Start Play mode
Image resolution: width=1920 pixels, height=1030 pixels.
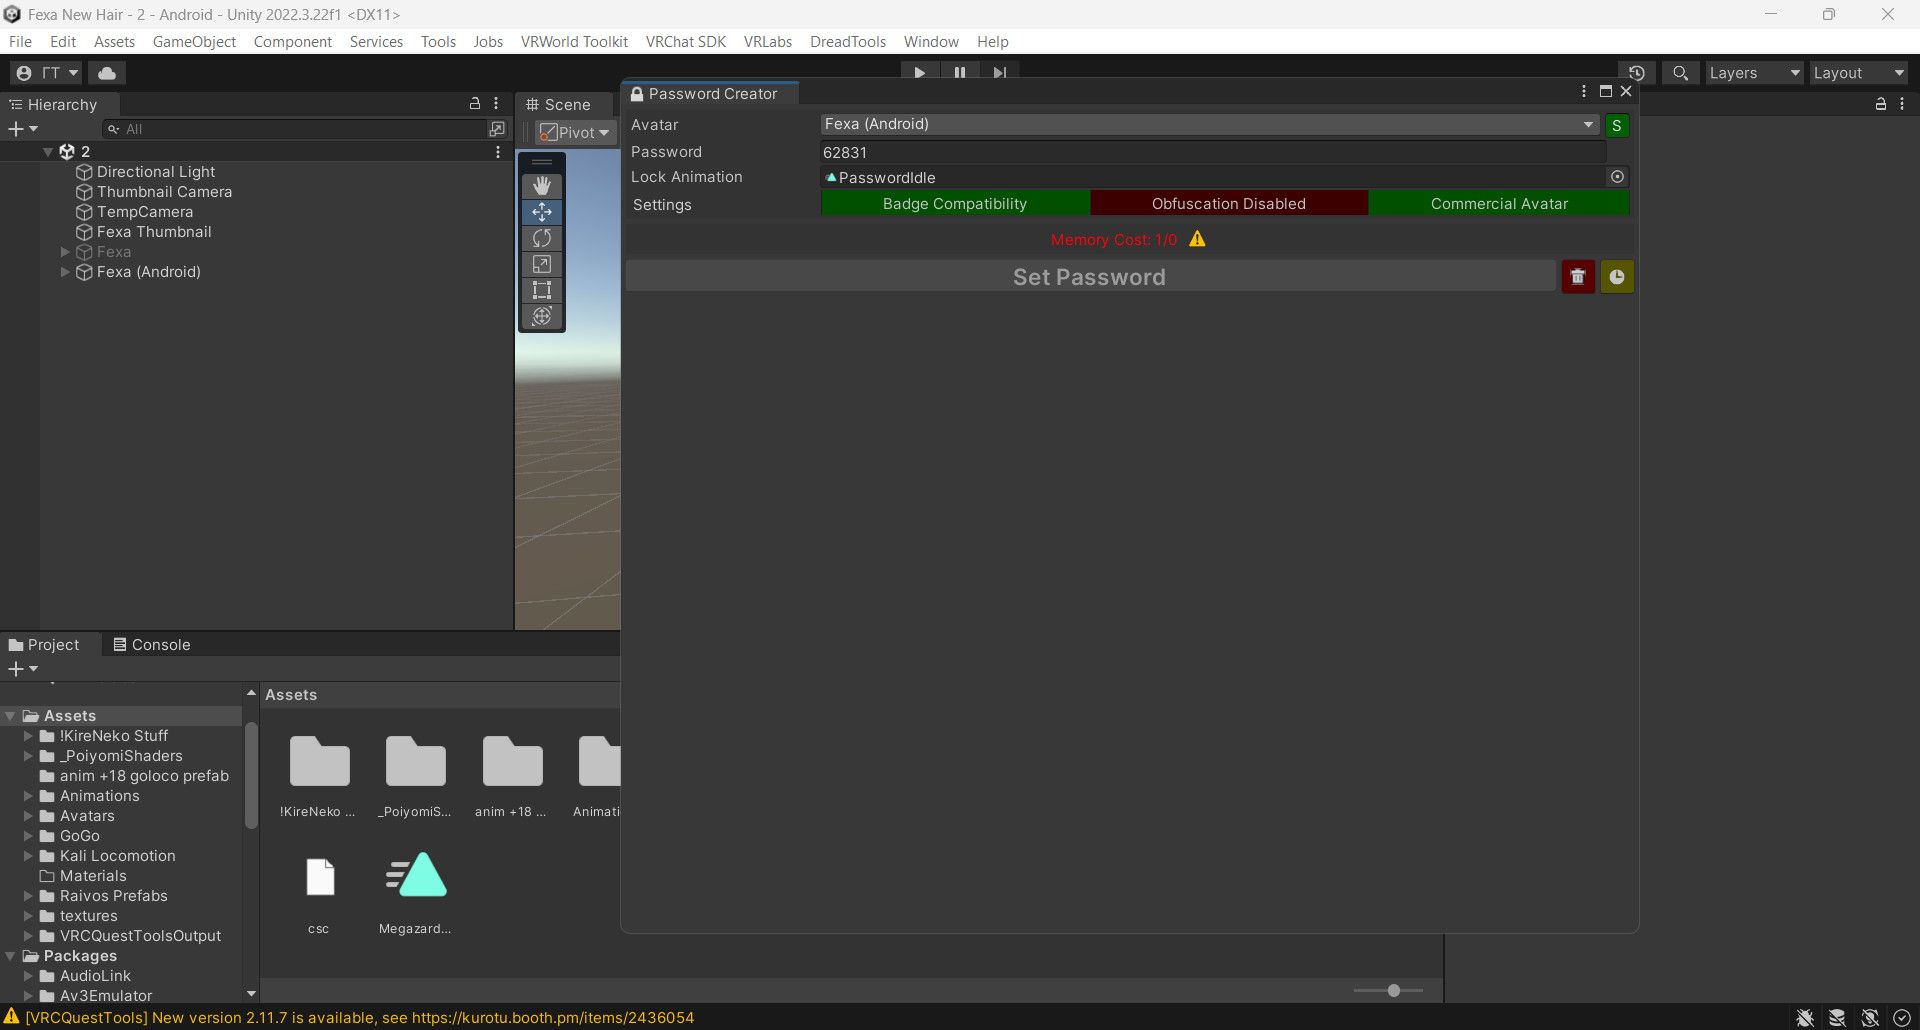(919, 72)
